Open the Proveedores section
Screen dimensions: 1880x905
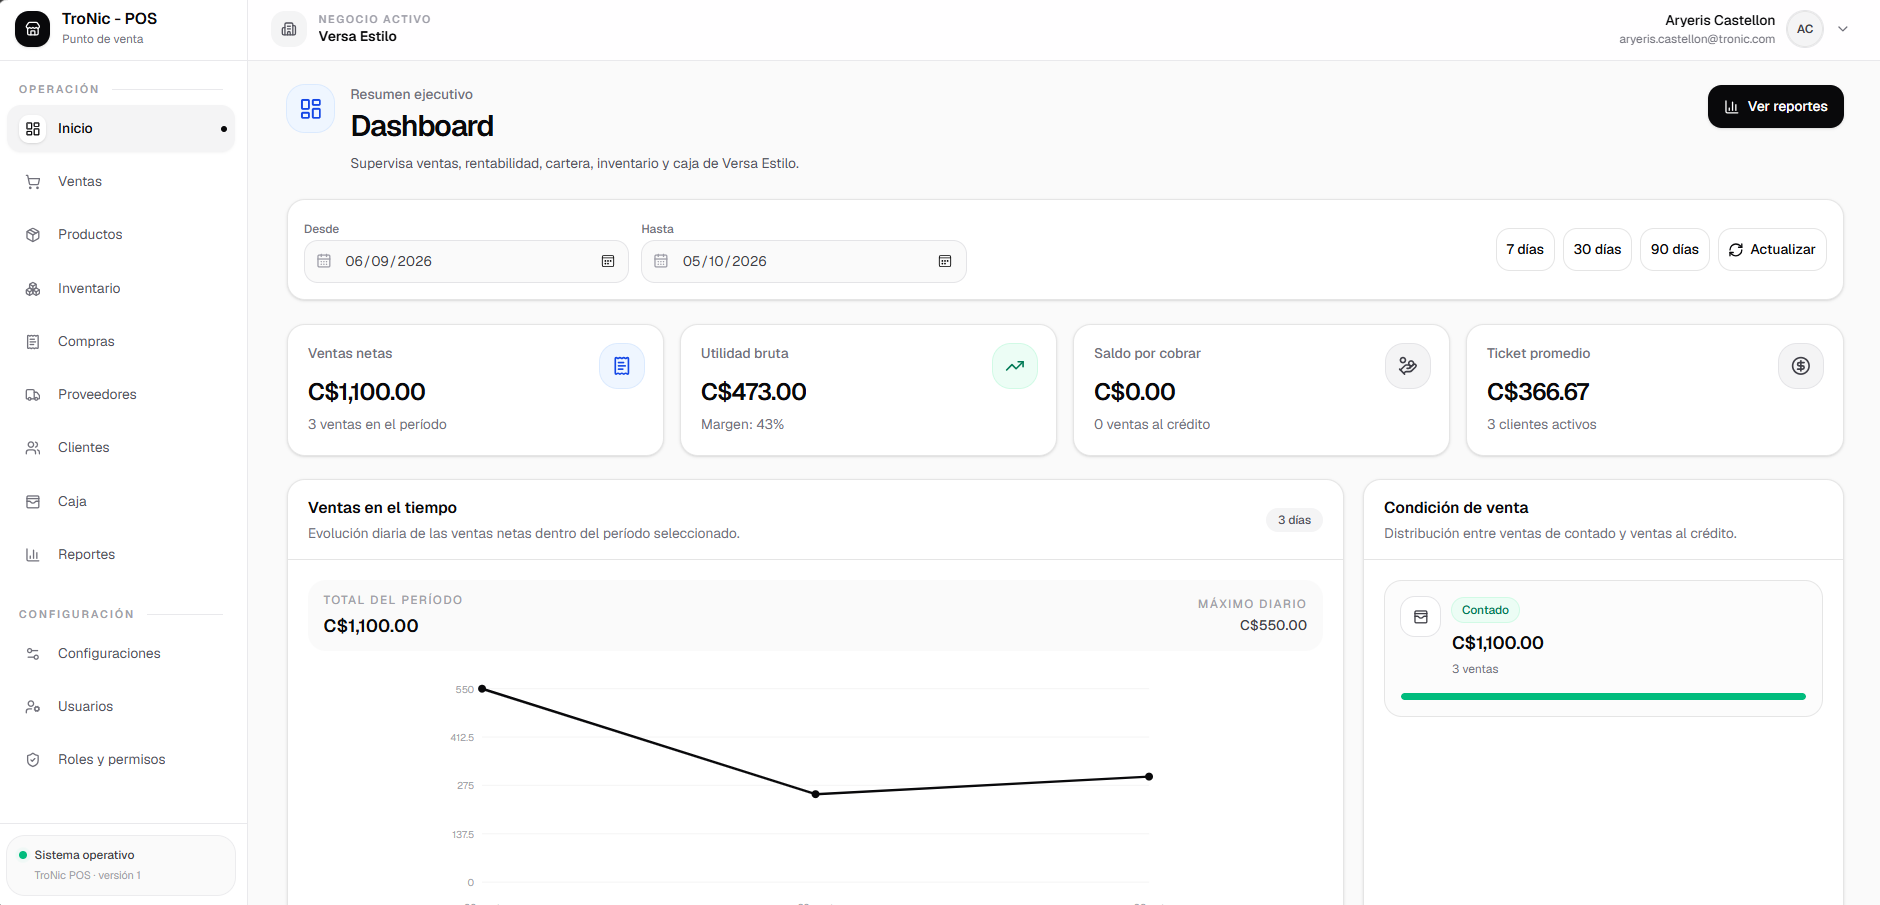[x=121, y=395]
